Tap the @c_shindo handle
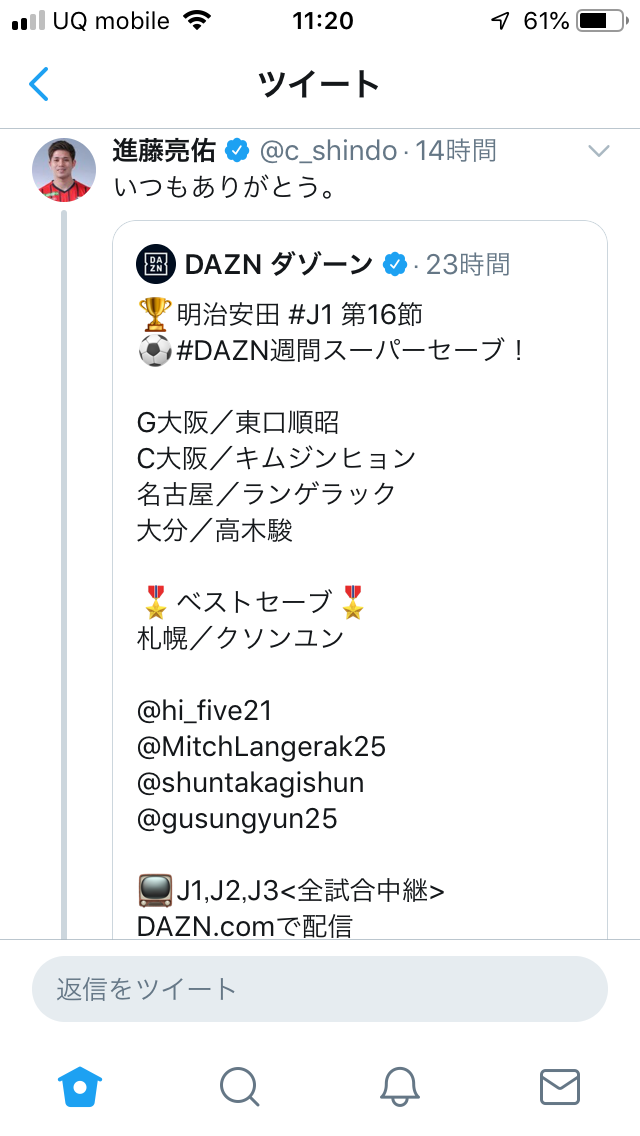The width and height of the screenshot is (640, 1136). [x=328, y=151]
